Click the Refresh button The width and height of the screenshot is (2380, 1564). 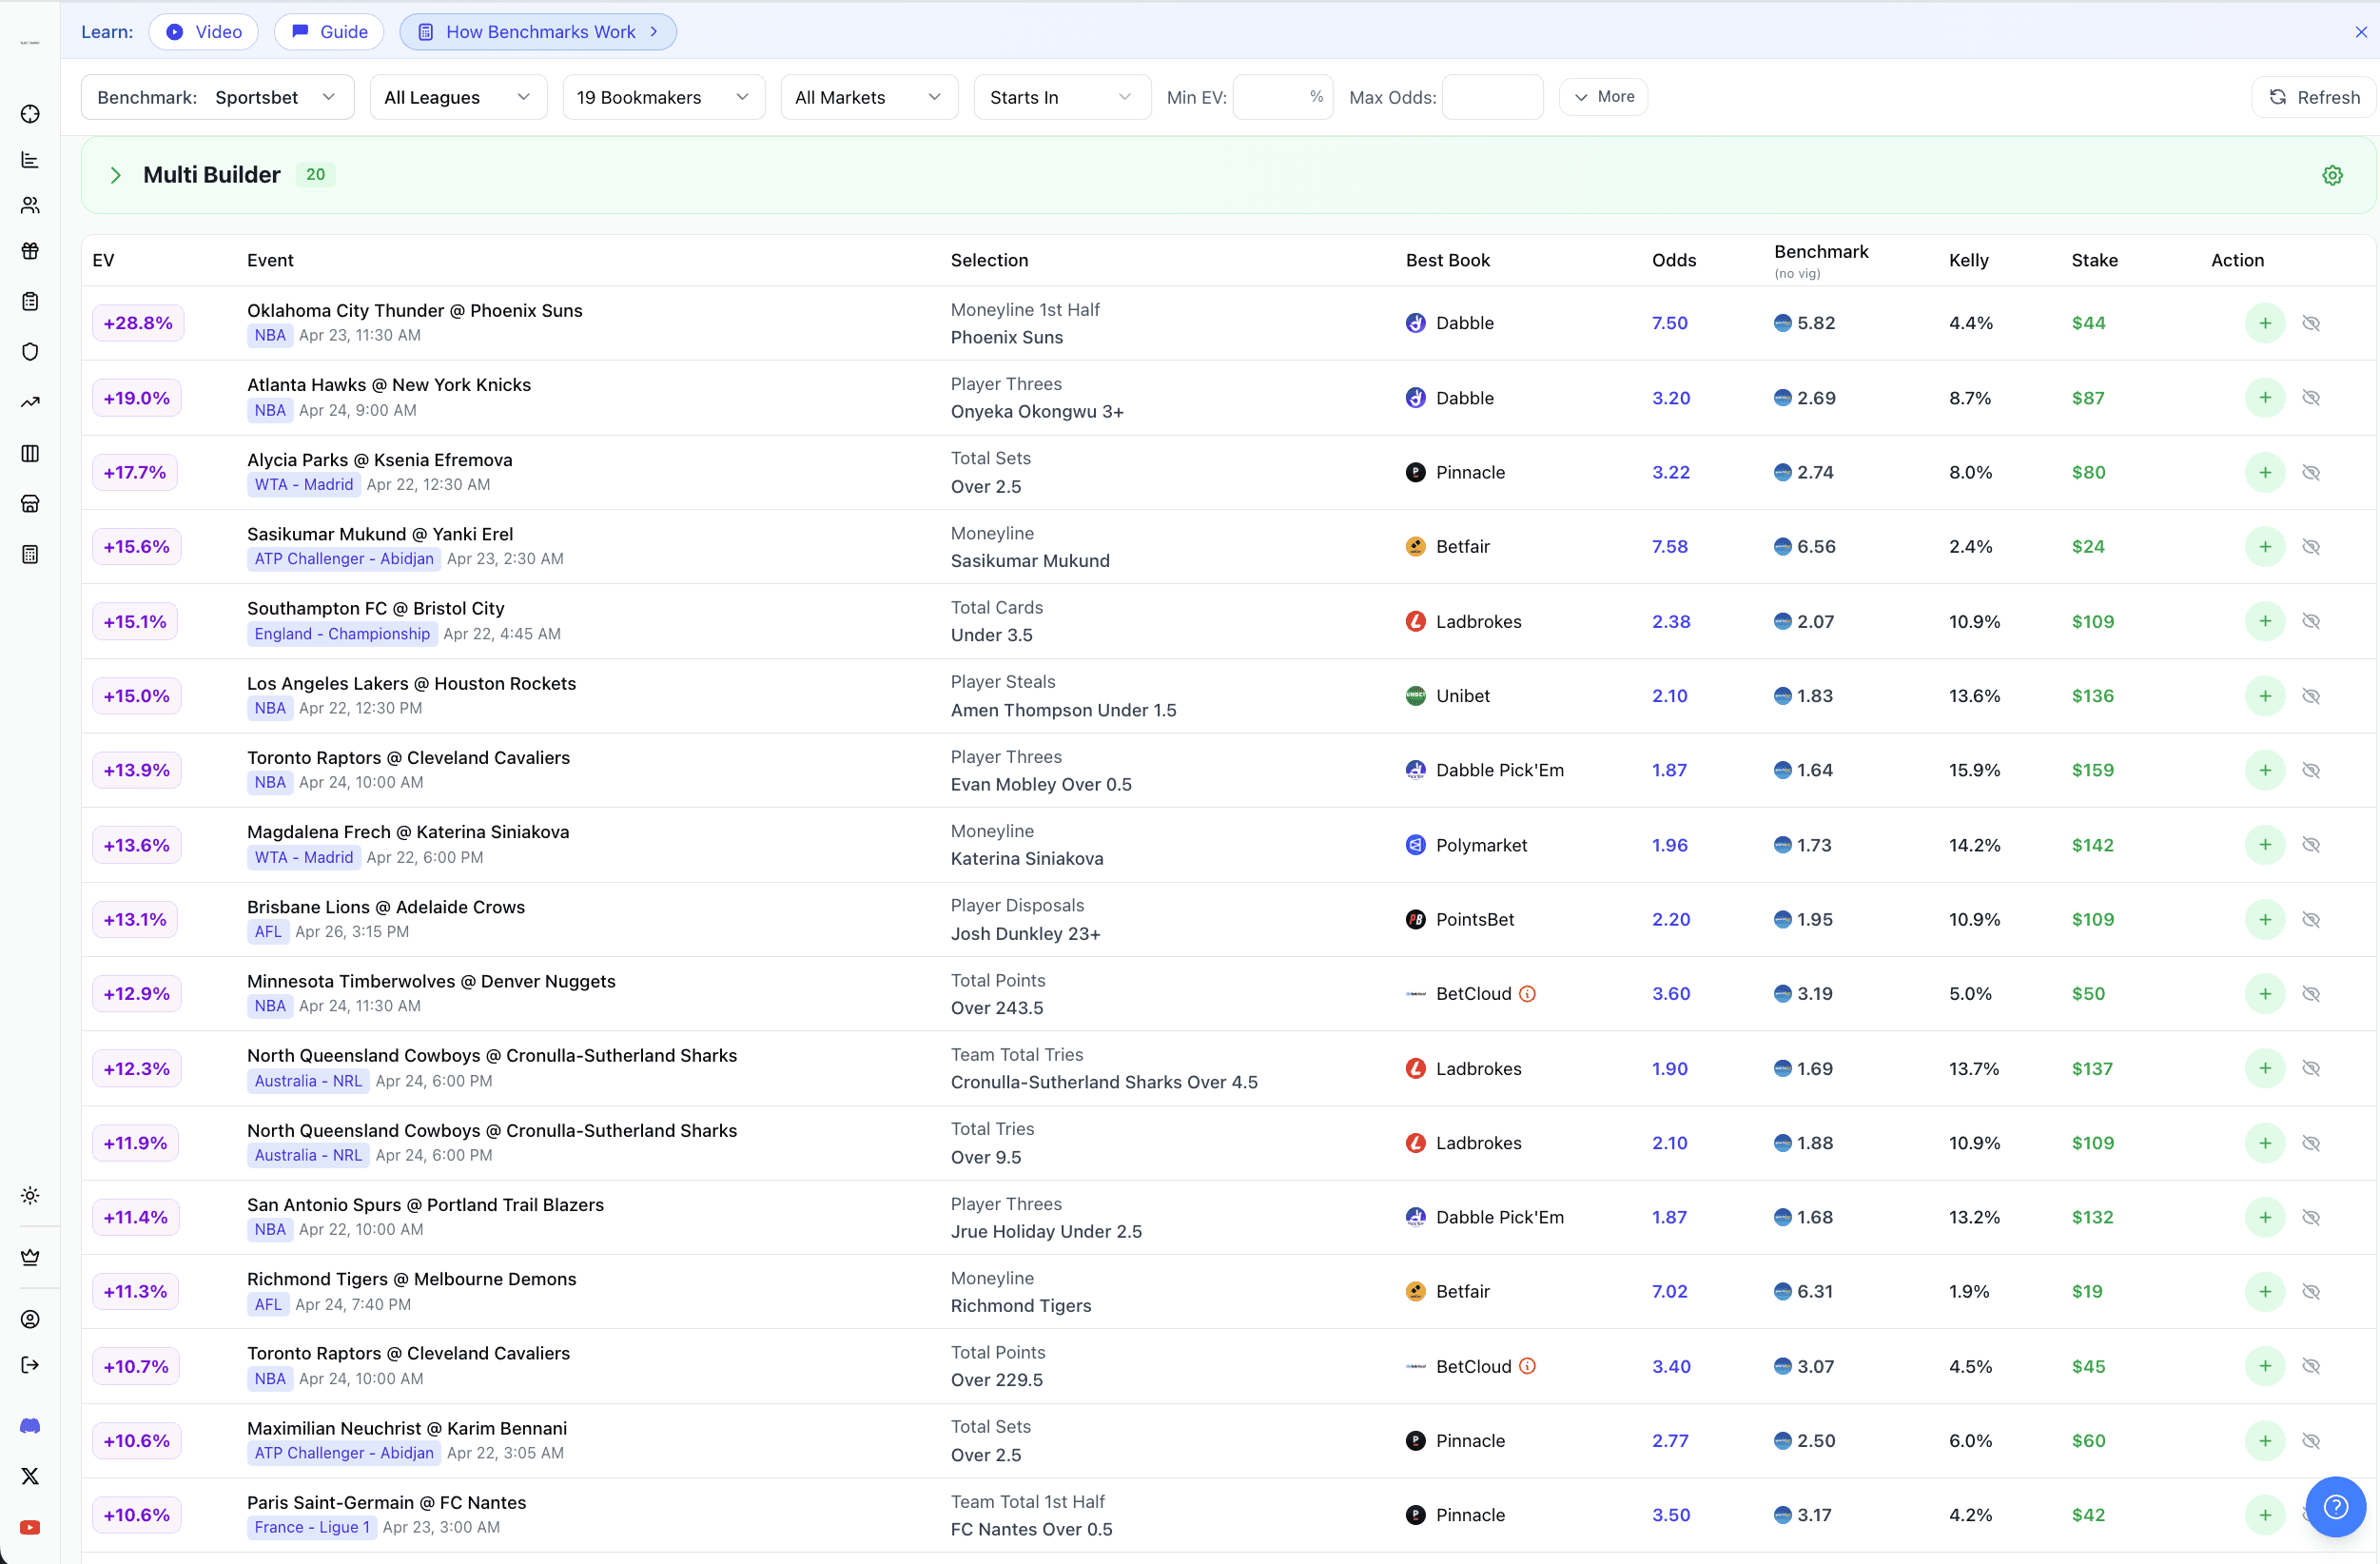click(x=2313, y=97)
